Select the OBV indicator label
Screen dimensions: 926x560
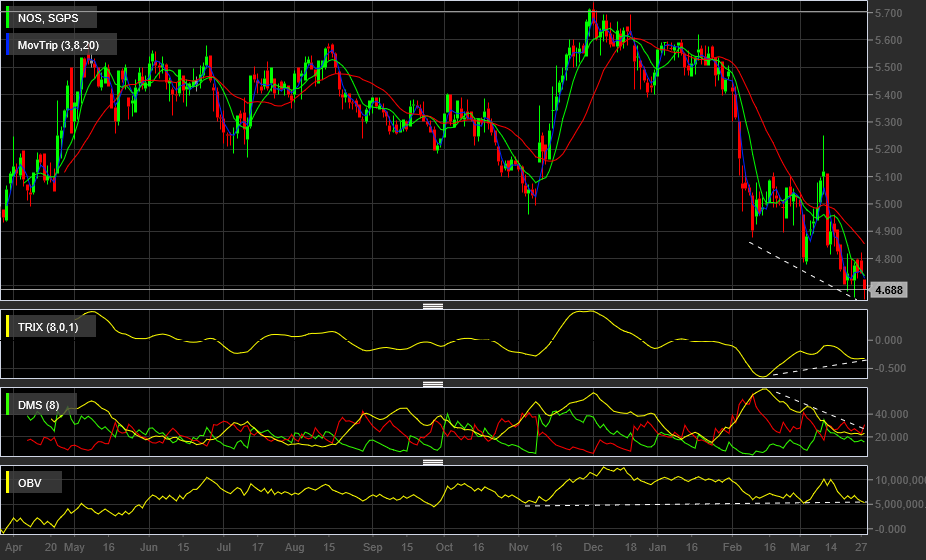click(32, 484)
